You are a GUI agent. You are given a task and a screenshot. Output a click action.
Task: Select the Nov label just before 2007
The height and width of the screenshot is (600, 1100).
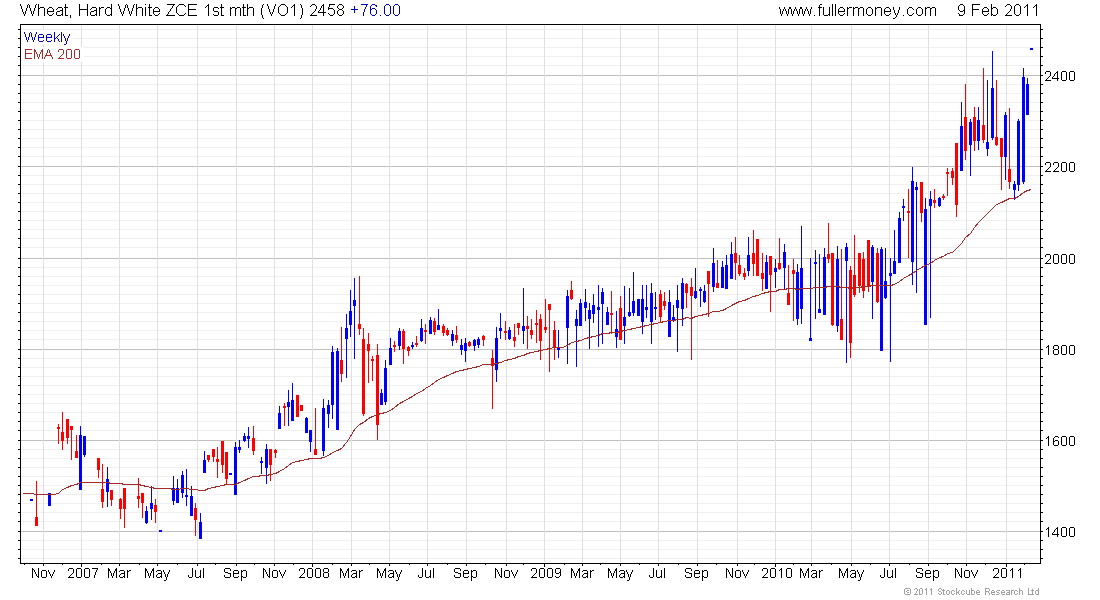43,573
